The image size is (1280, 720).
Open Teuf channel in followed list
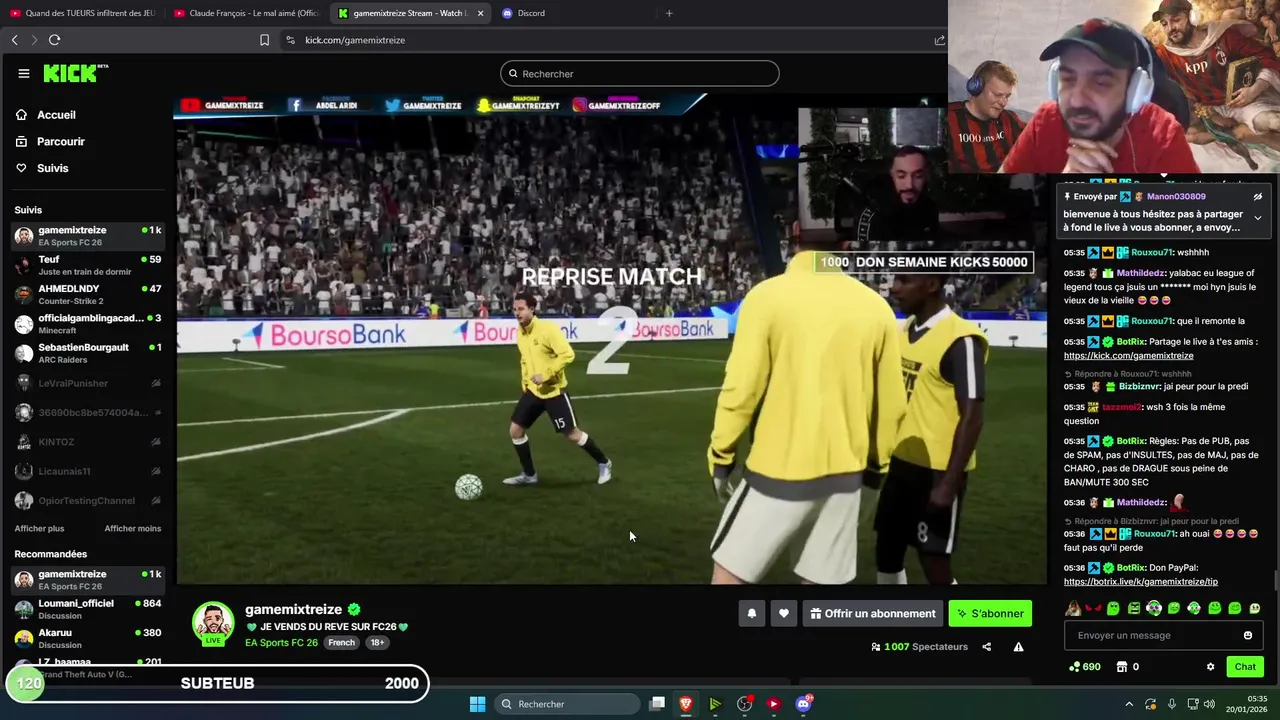tap(88, 265)
